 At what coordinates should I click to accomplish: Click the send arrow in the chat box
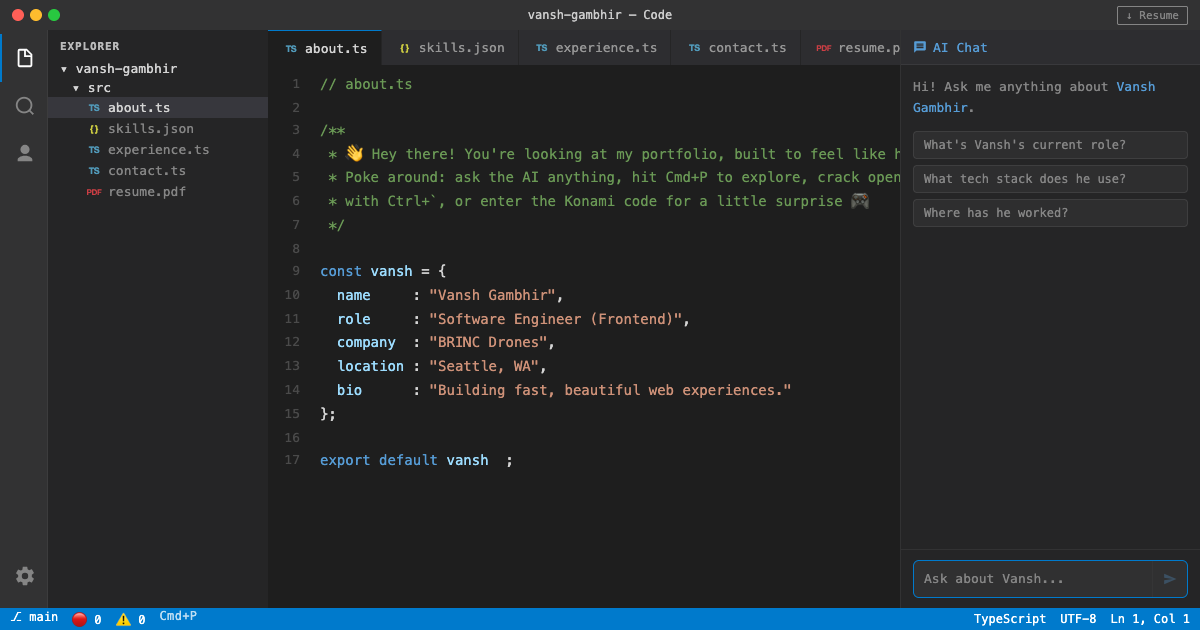point(1168,578)
